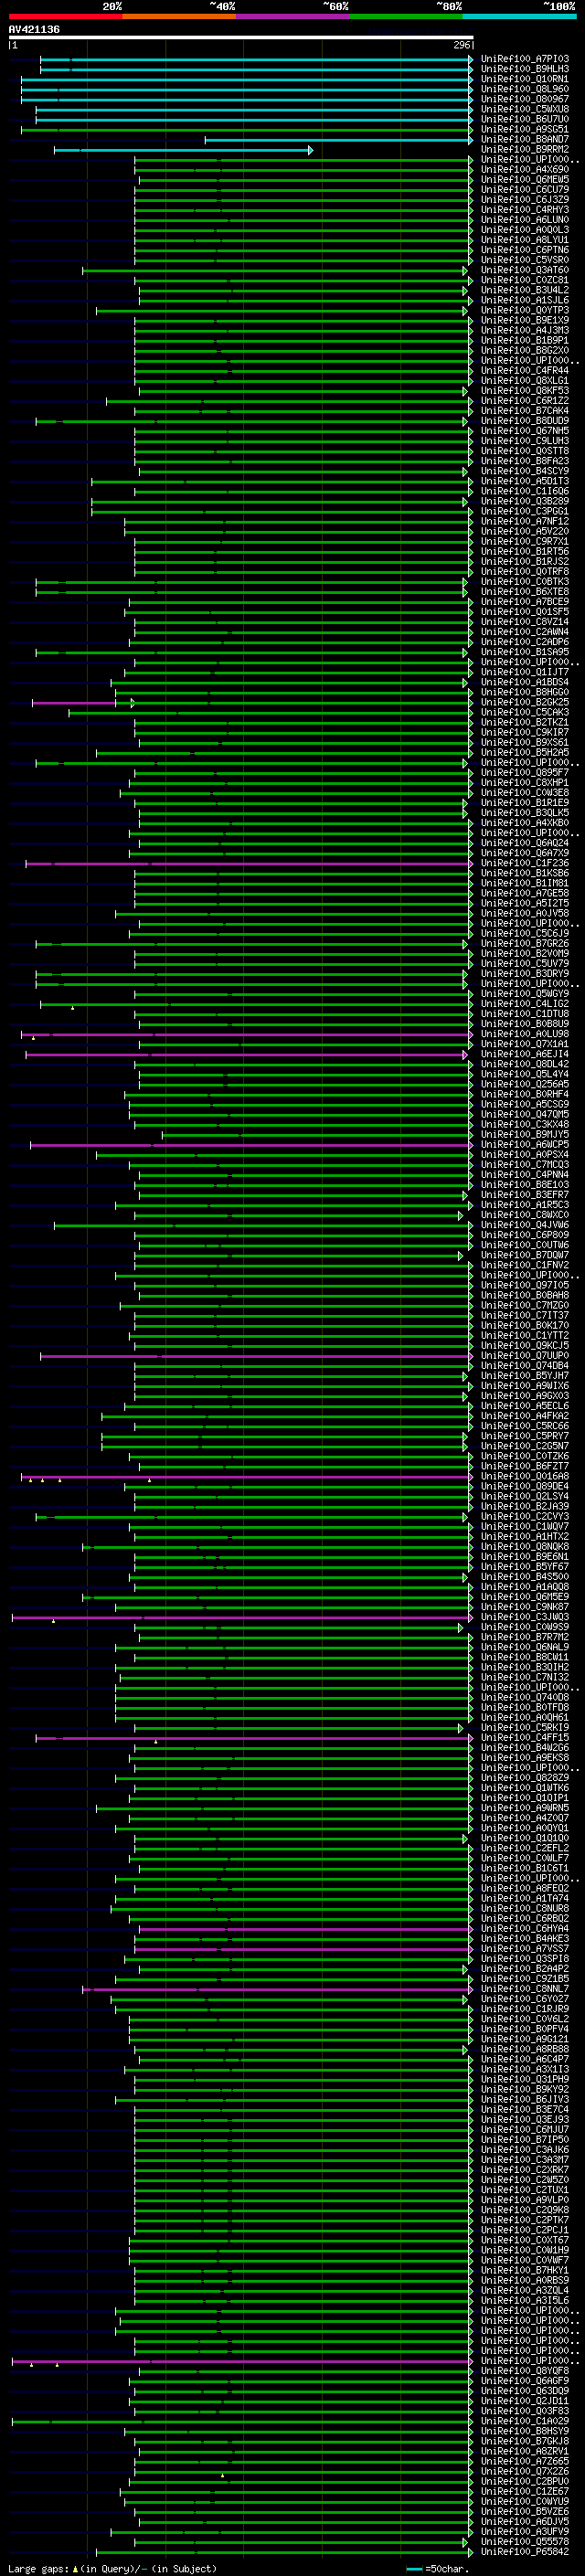Click the white query sequence ruler bar
This screenshot has height=2576, width=585.
tap(241, 38)
